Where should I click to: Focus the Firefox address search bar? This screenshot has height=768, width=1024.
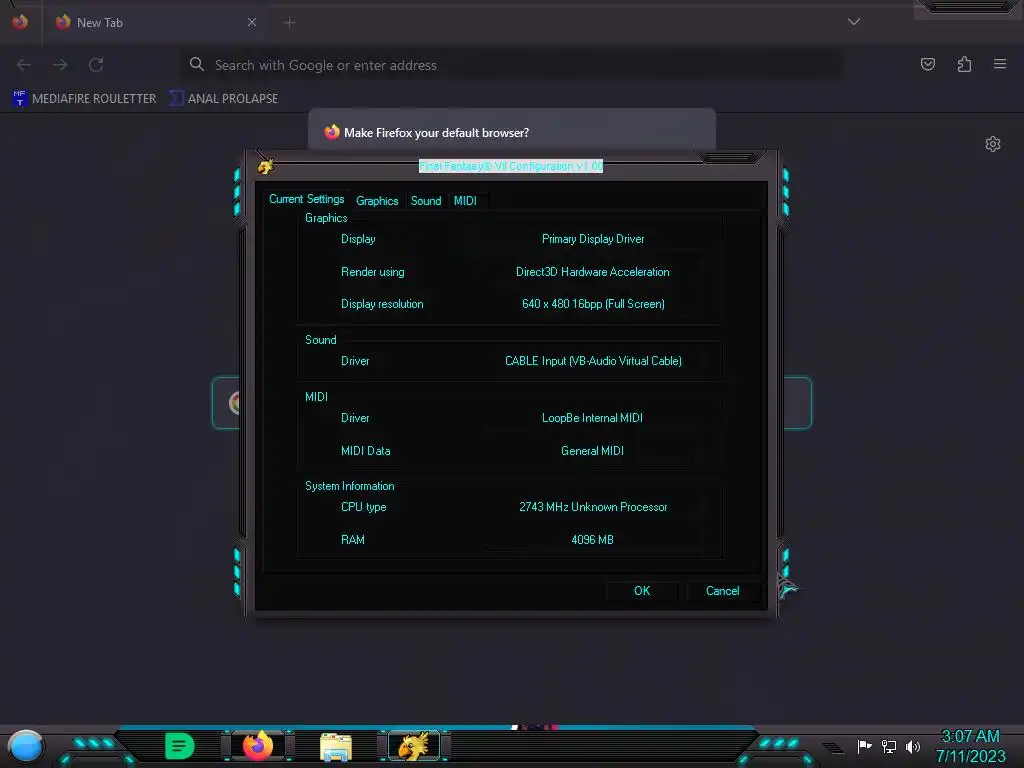pos(511,65)
